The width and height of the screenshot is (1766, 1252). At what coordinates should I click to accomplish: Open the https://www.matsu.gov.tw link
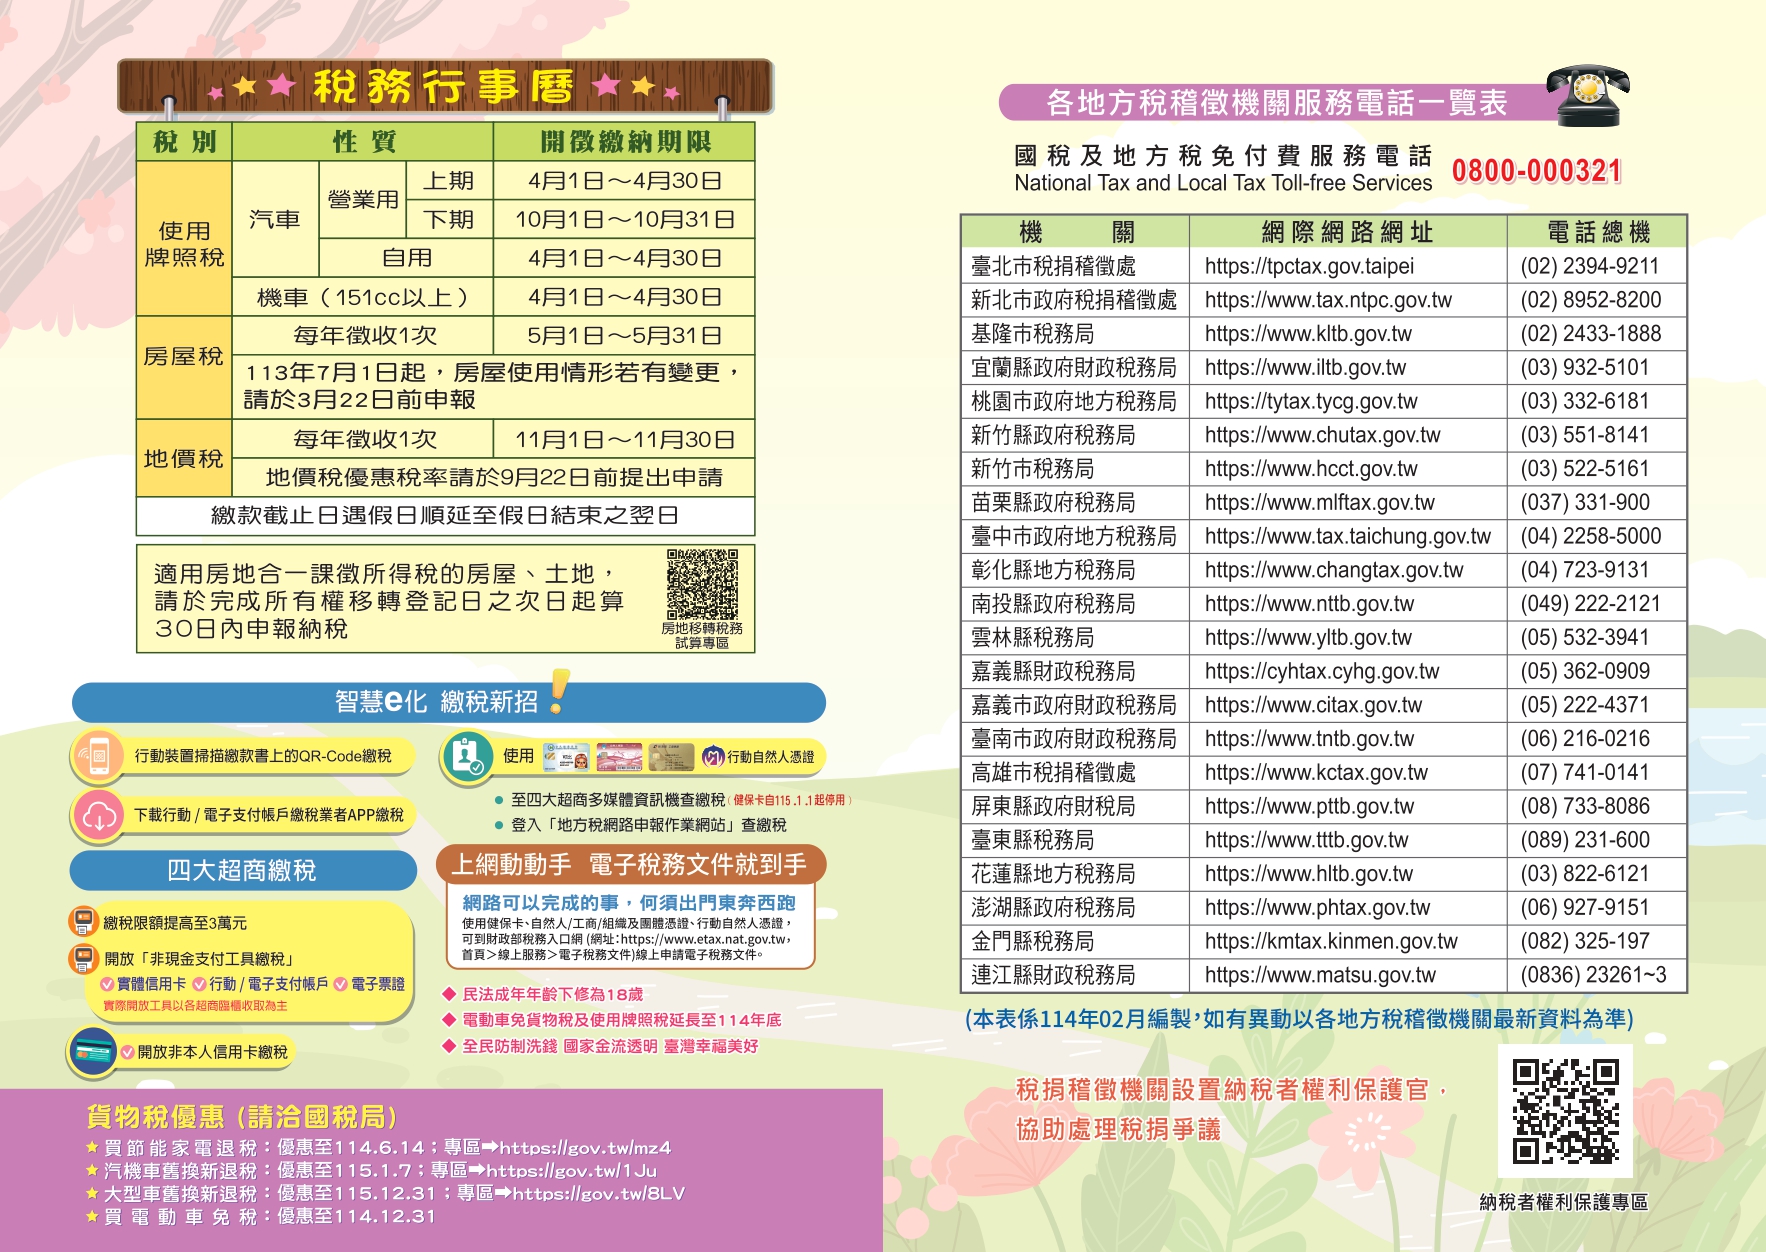1320,975
